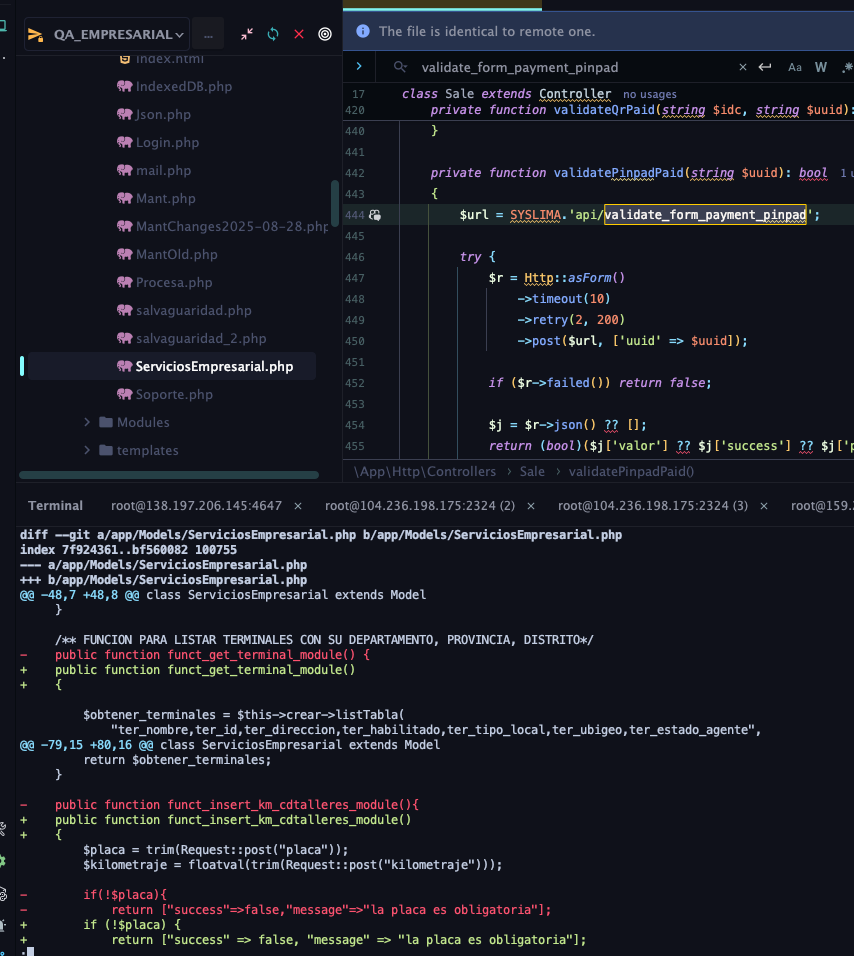Viewport: 854px width, 956px height.
Task: Click the collapse all icon in remote host toolbar
Action: pyautogui.click(x=247, y=34)
